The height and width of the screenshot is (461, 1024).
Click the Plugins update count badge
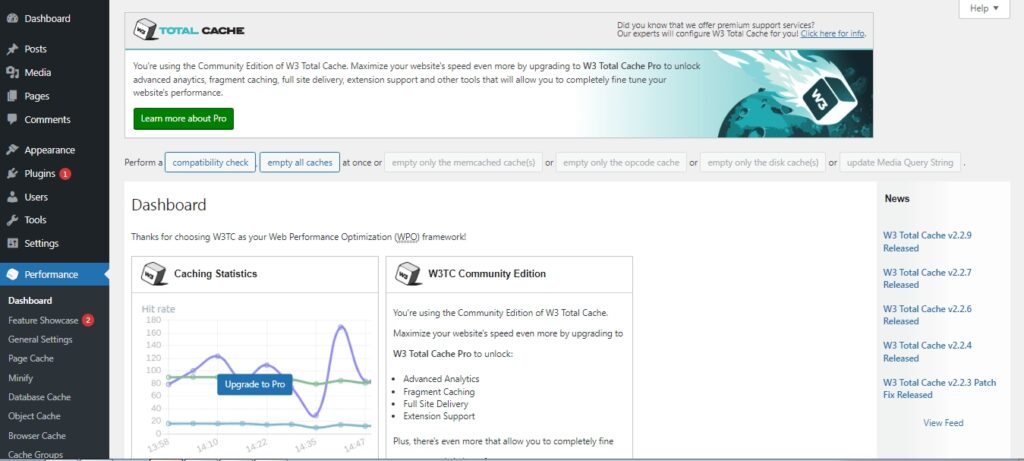[x=65, y=174]
